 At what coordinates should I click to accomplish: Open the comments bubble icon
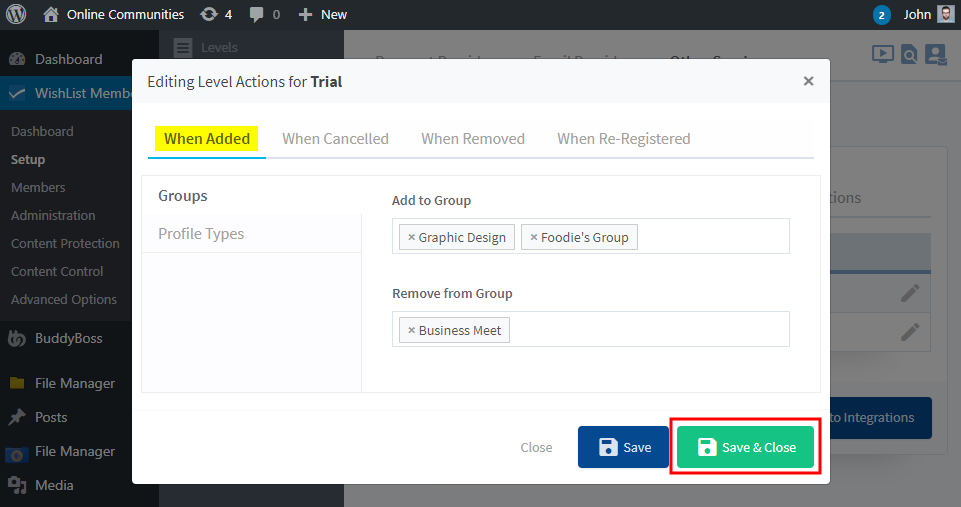pyautogui.click(x=257, y=14)
